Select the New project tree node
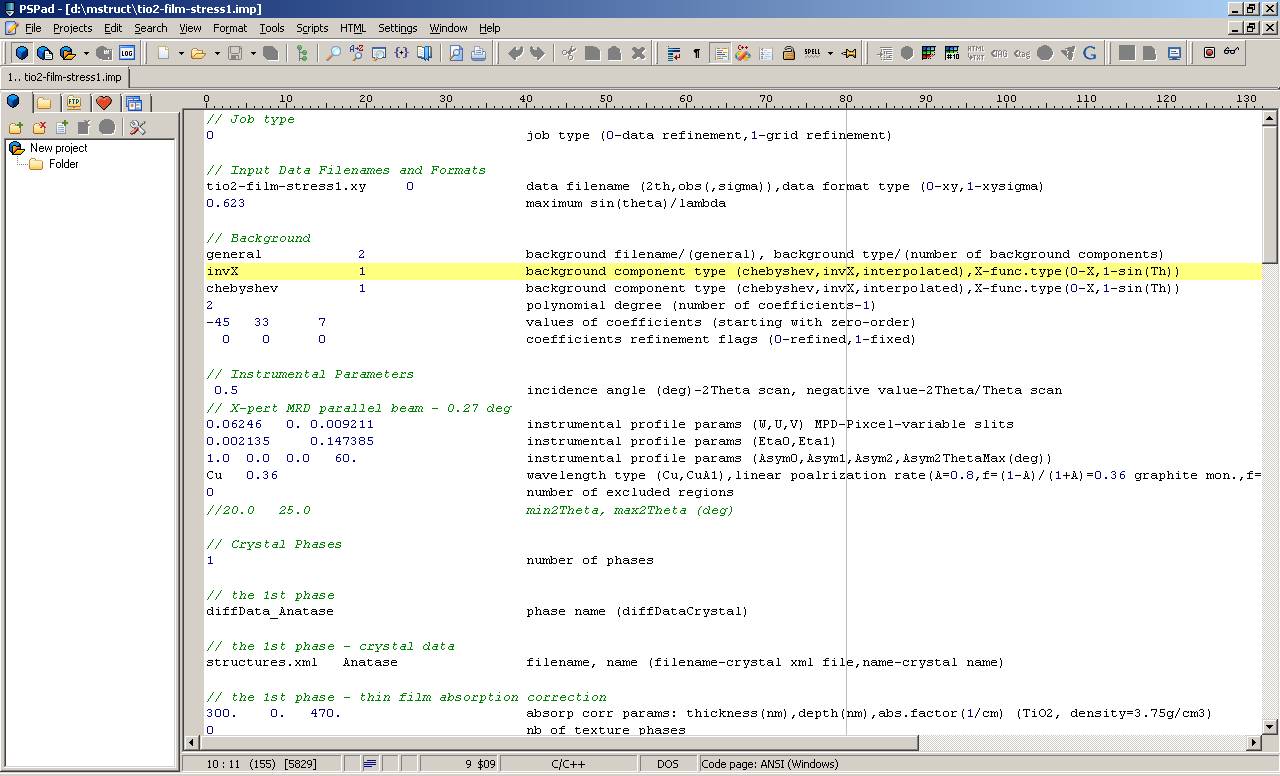The width and height of the screenshot is (1280, 776). (58, 148)
